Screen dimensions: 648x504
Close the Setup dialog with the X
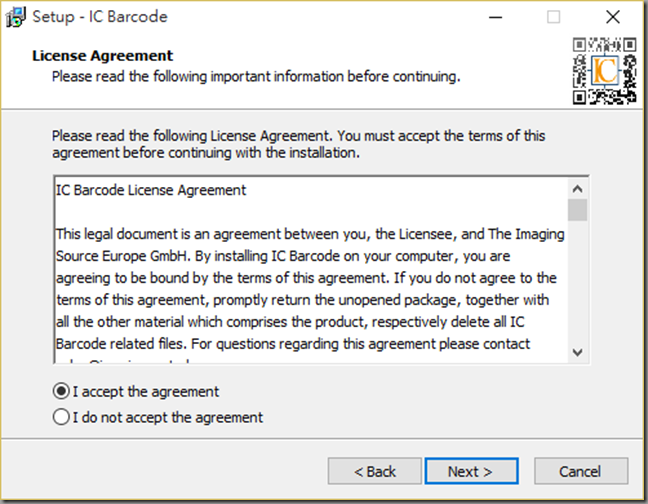coord(613,17)
